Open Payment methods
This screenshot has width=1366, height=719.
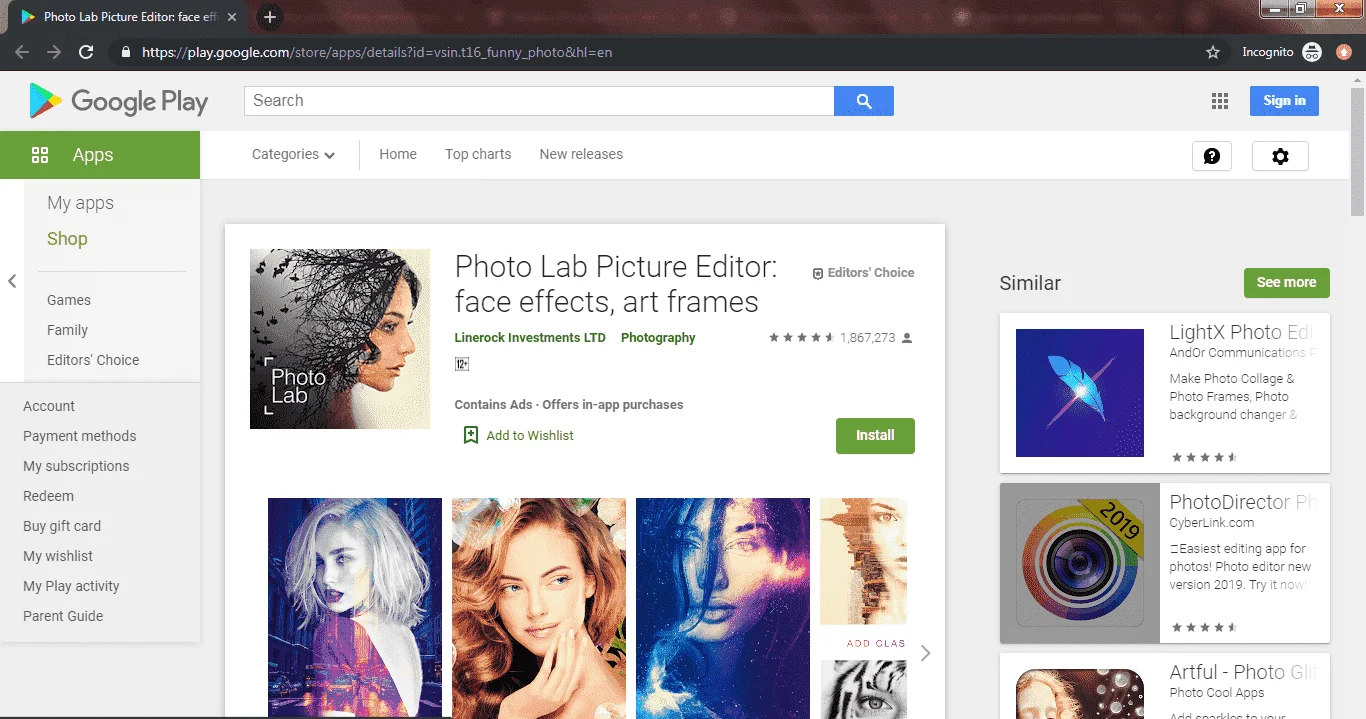[x=80, y=436]
